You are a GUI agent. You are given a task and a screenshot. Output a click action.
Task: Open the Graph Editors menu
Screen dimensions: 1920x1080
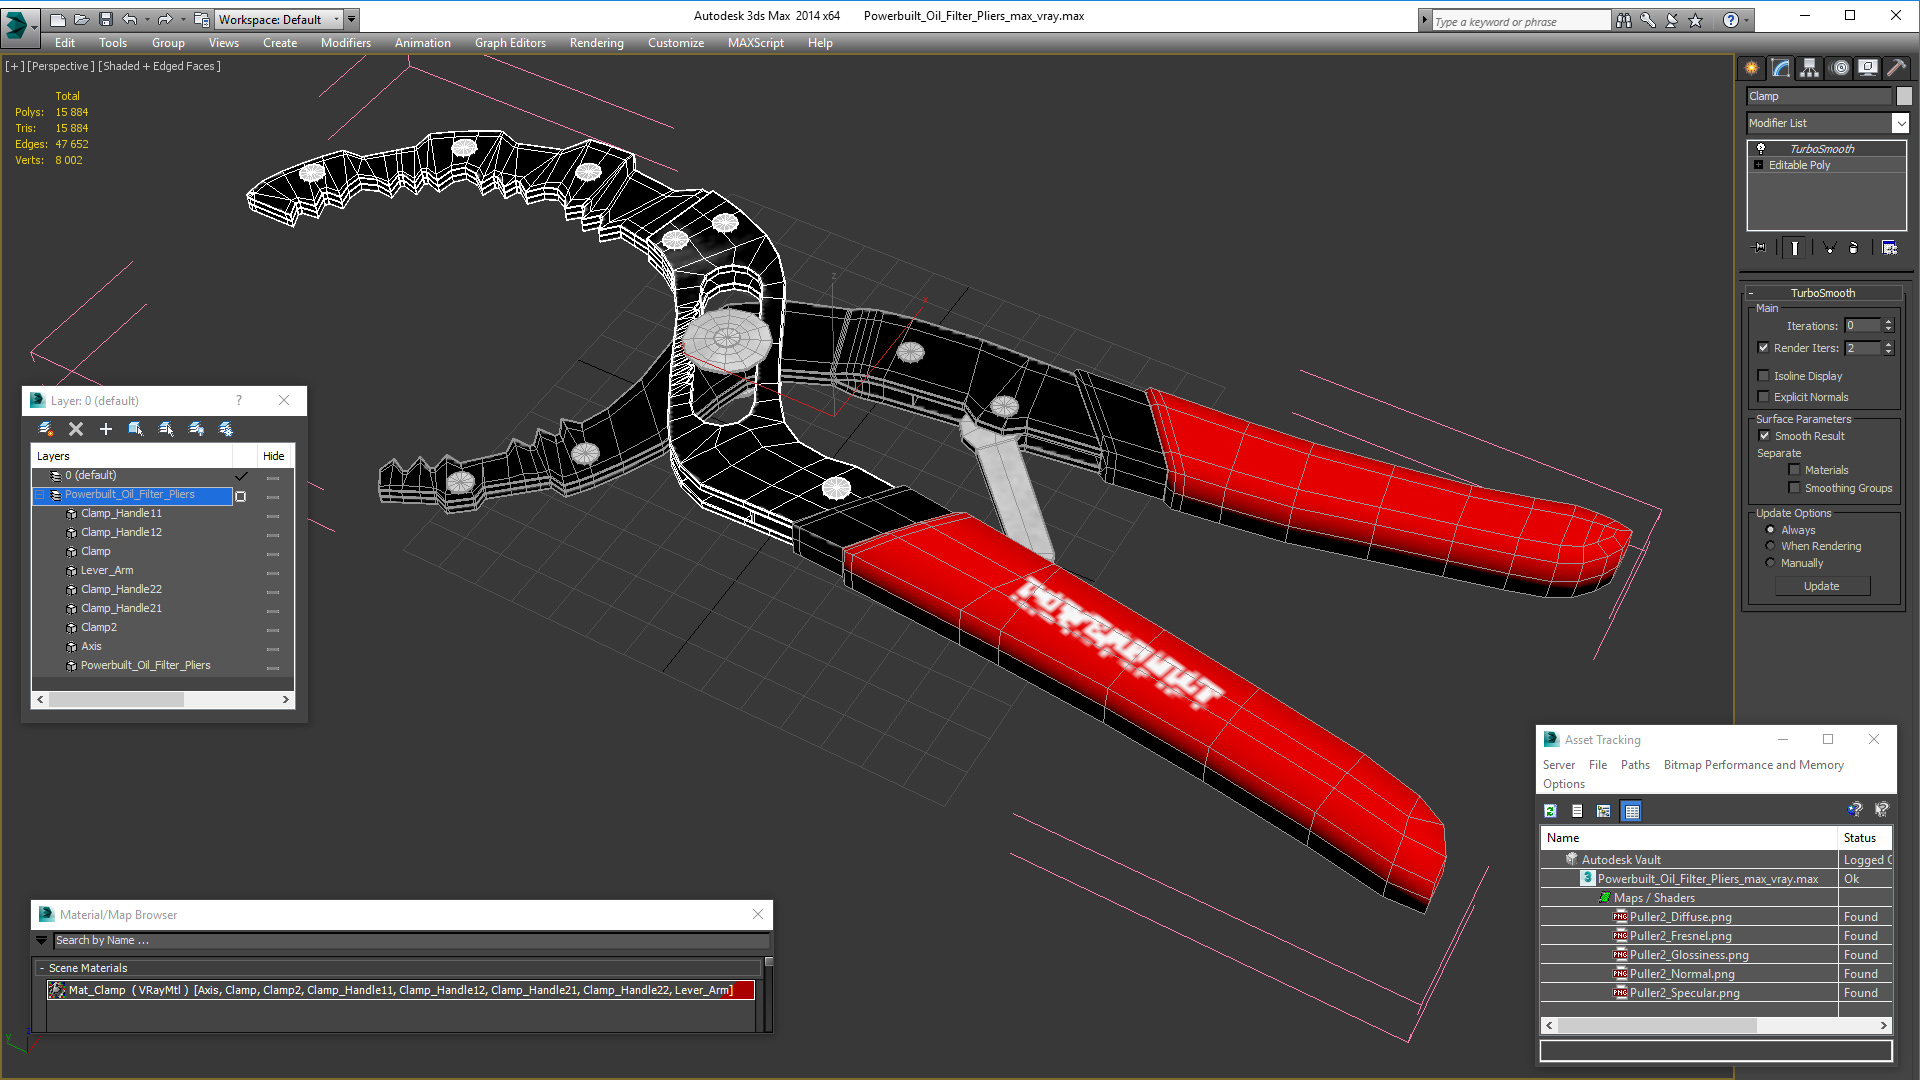(x=510, y=43)
